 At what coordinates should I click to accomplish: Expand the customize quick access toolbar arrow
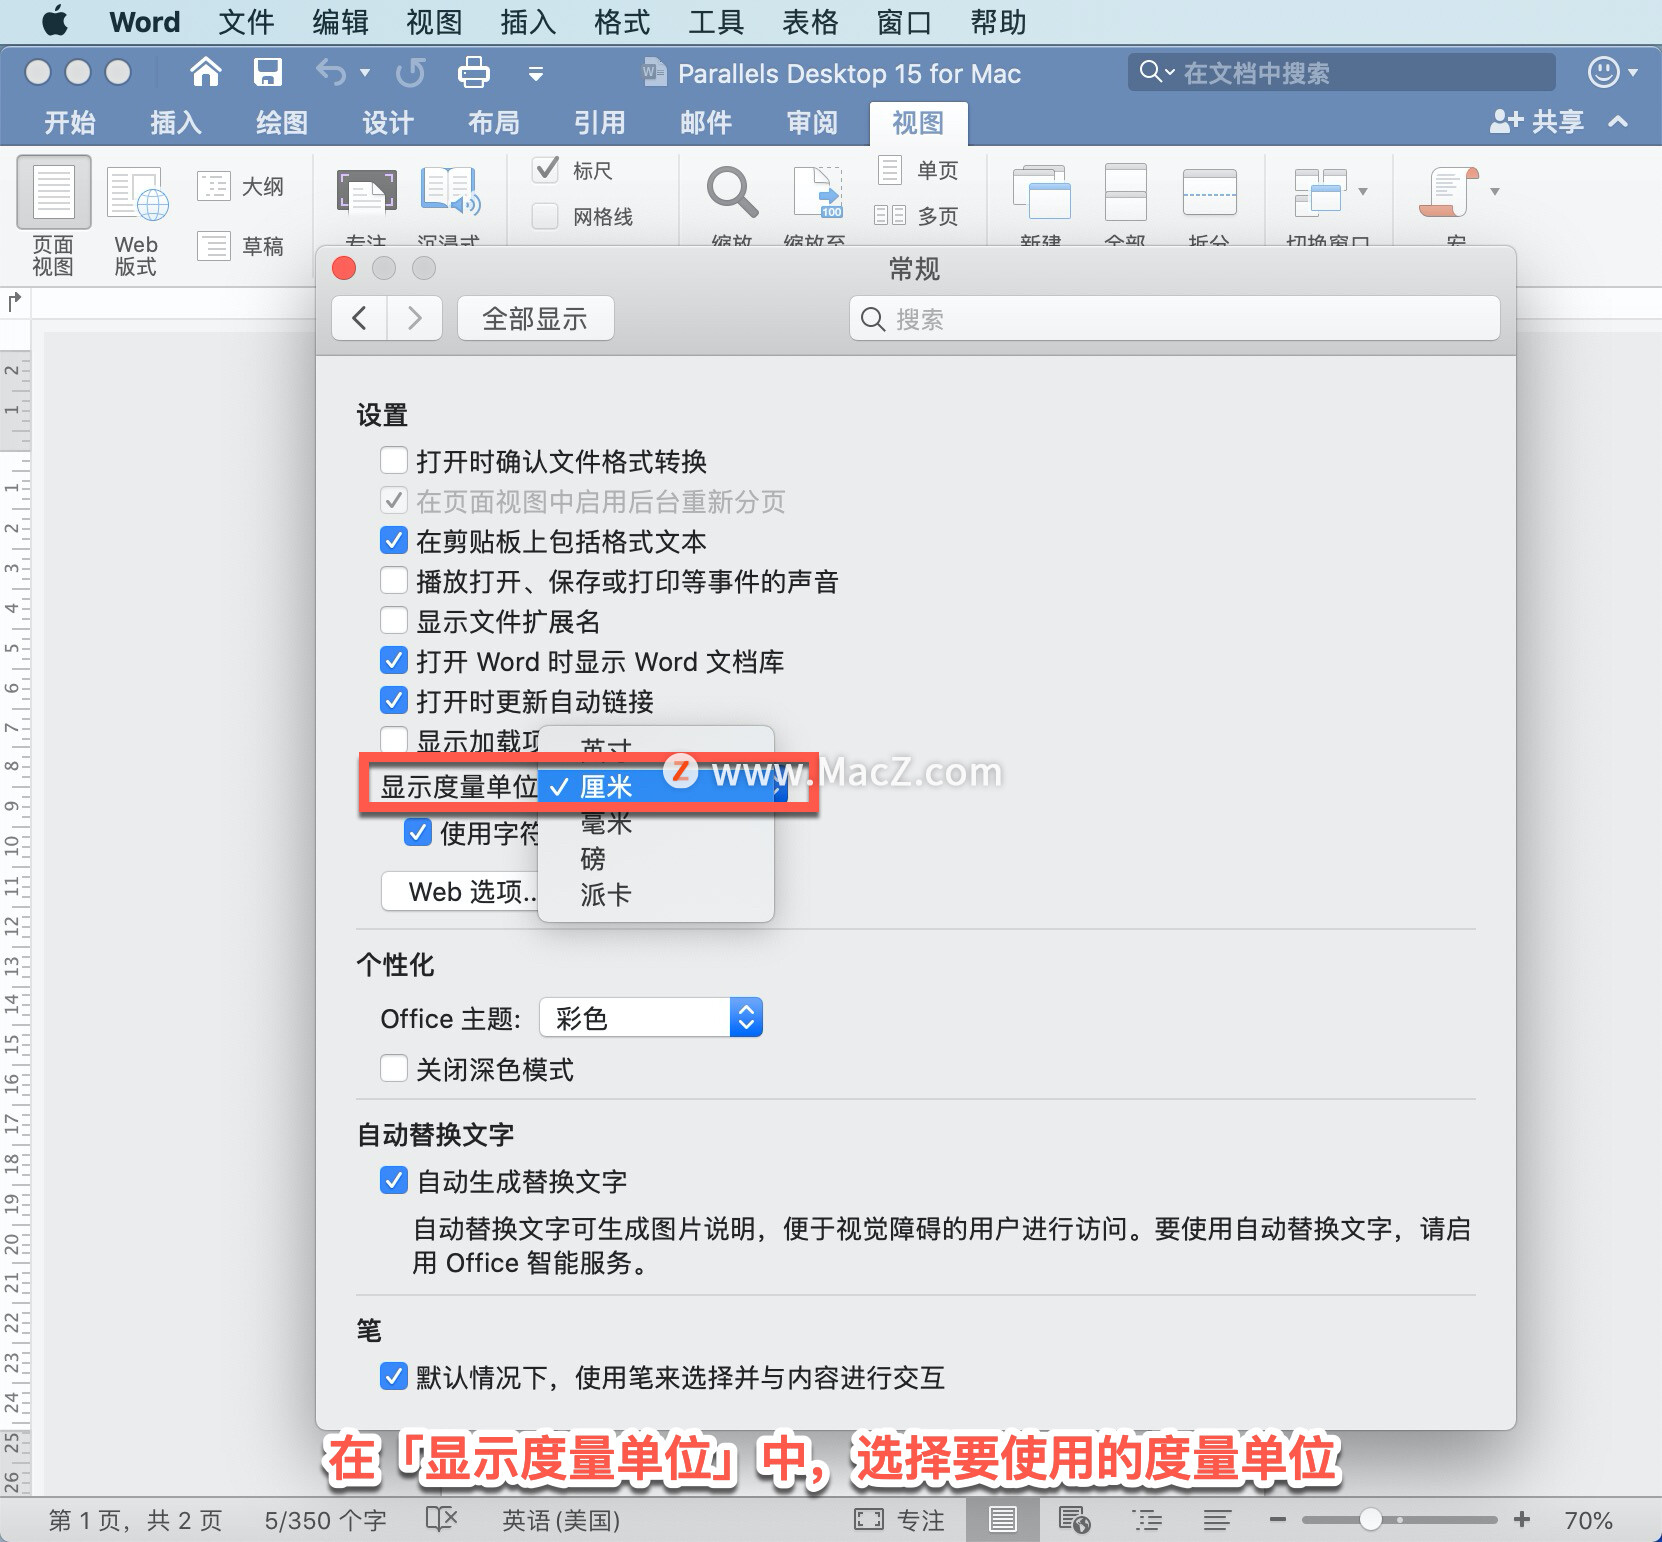536,73
